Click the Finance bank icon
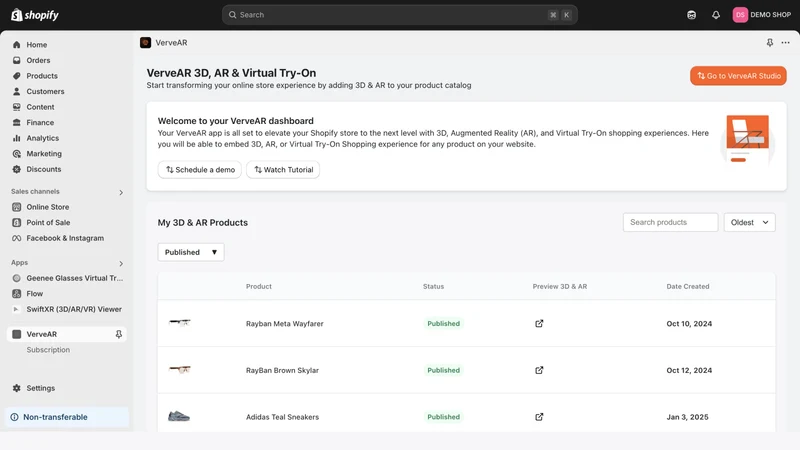The width and height of the screenshot is (800, 450). pyautogui.click(x=17, y=122)
